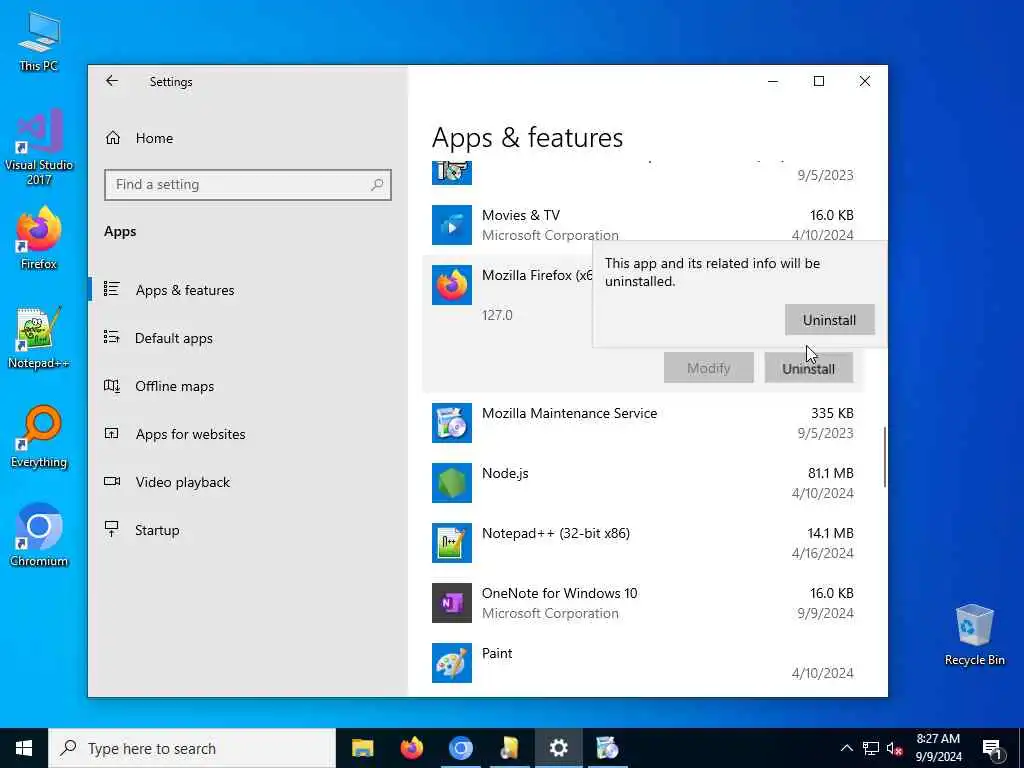The width and height of the screenshot is (1024, 768).
Task: Show hidden tray icons chevron
Action: [x=846, y=748]
